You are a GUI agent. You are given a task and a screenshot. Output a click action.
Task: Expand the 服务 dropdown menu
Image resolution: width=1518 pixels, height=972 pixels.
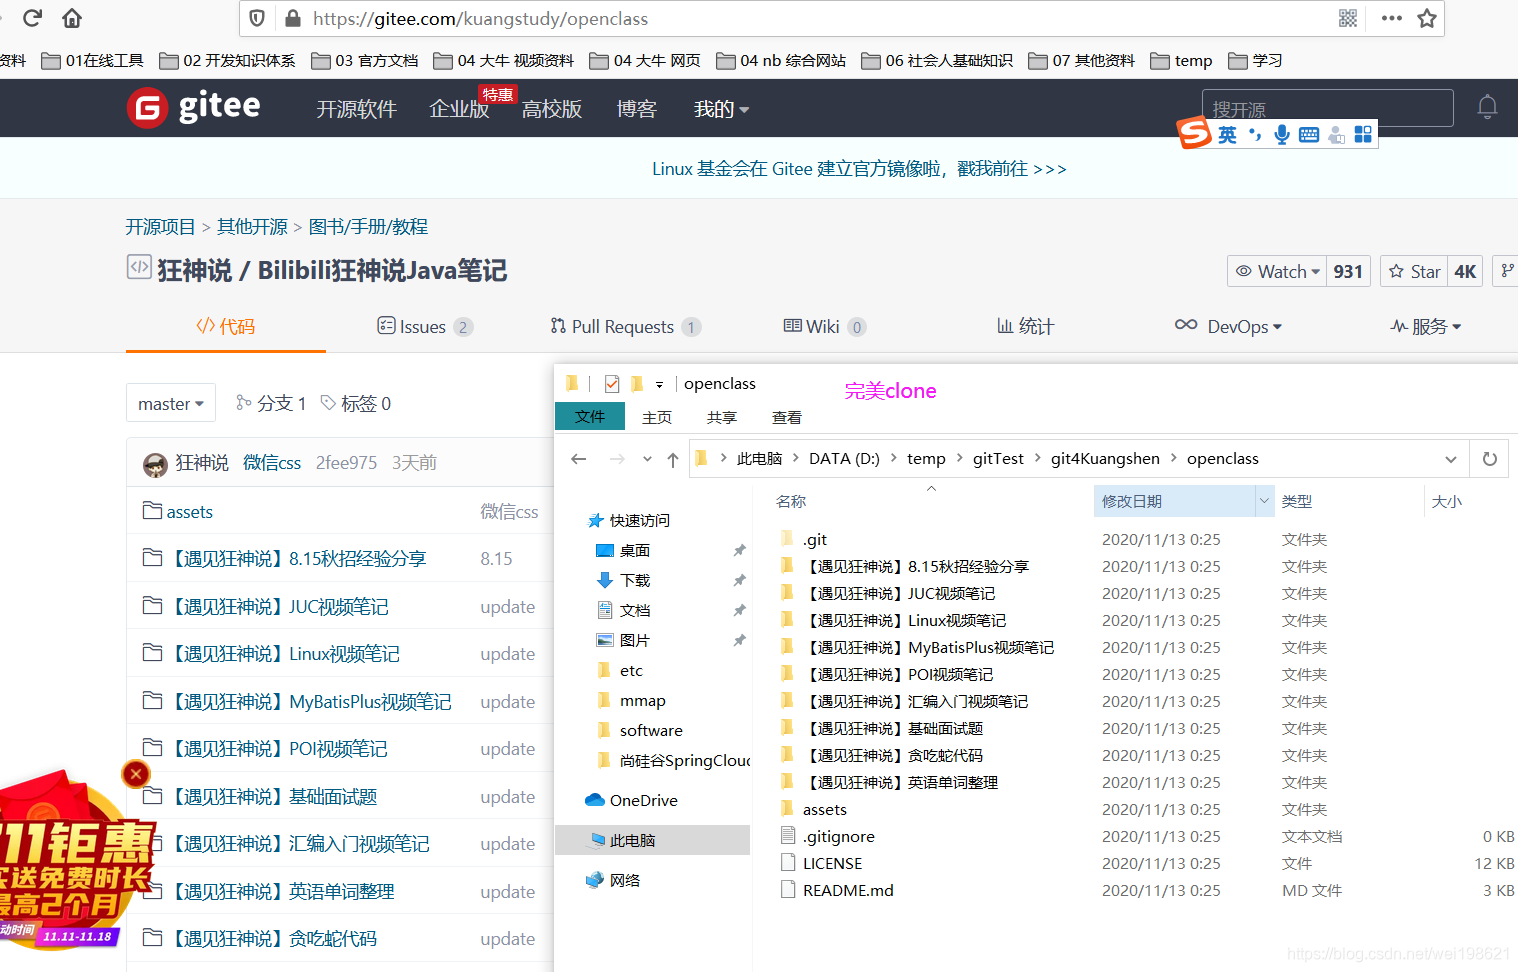(x=1426, y=326)
